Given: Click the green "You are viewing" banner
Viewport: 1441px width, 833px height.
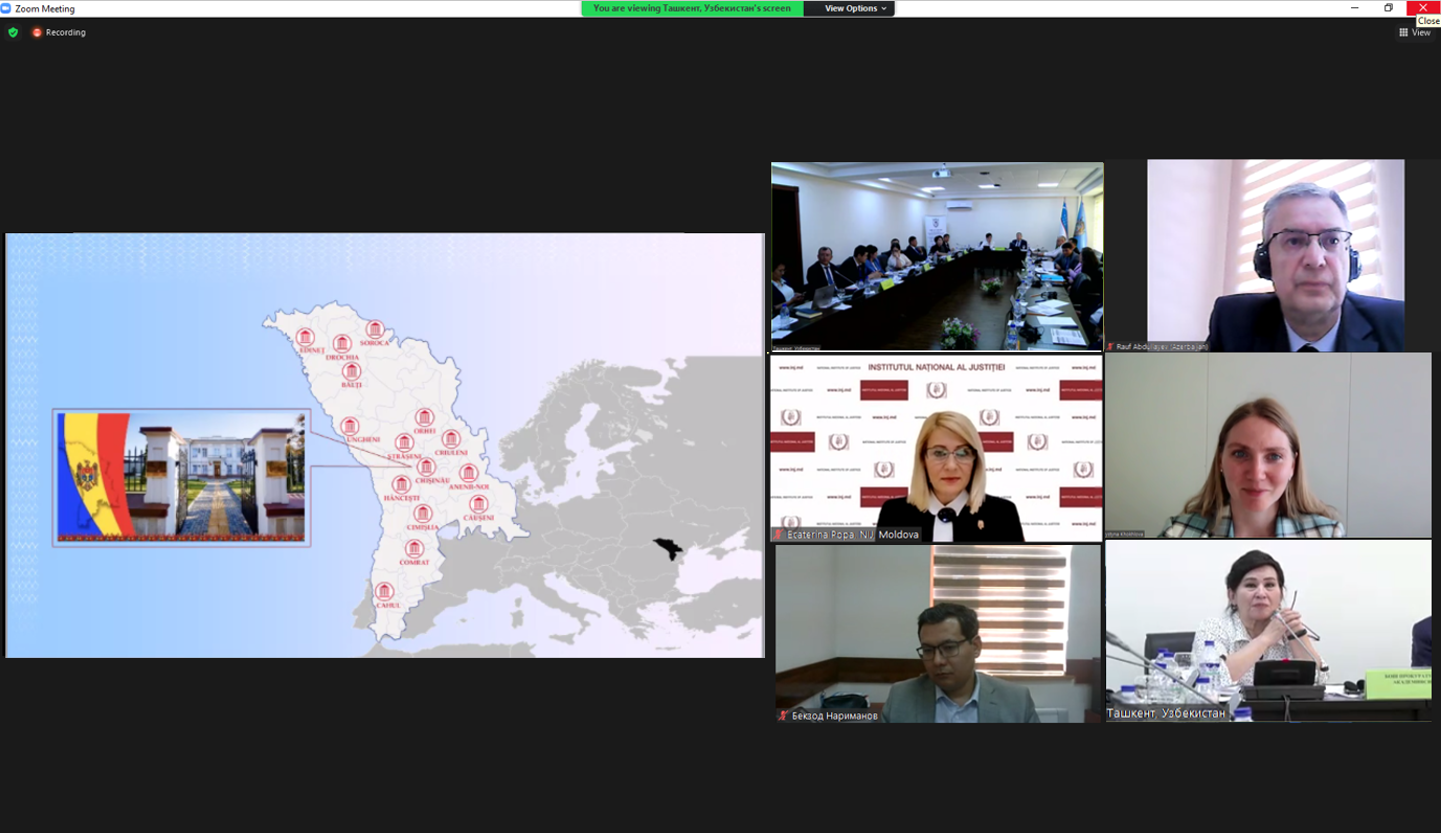Looking at the screenshot, I should pyautogui.click(x=692, y=8).
